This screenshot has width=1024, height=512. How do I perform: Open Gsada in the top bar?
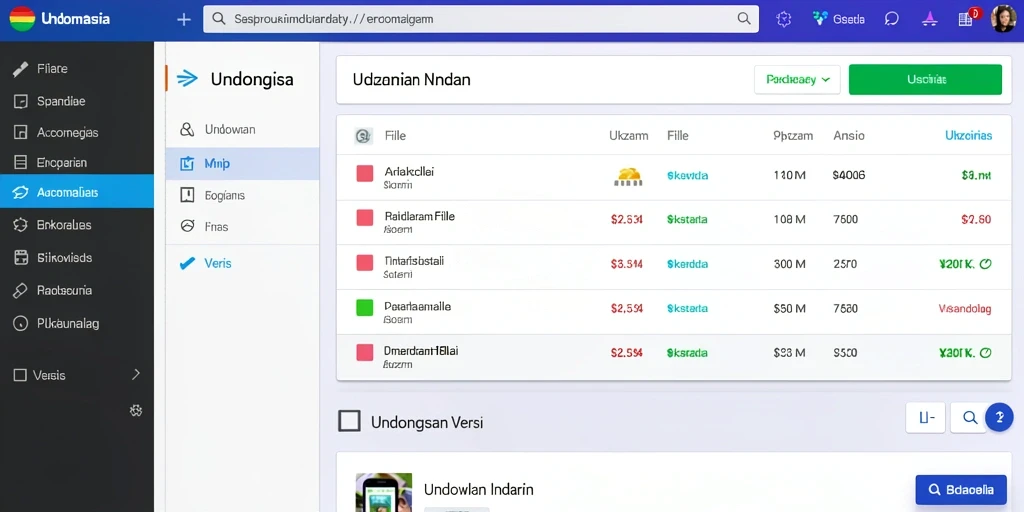coord(839,20)
